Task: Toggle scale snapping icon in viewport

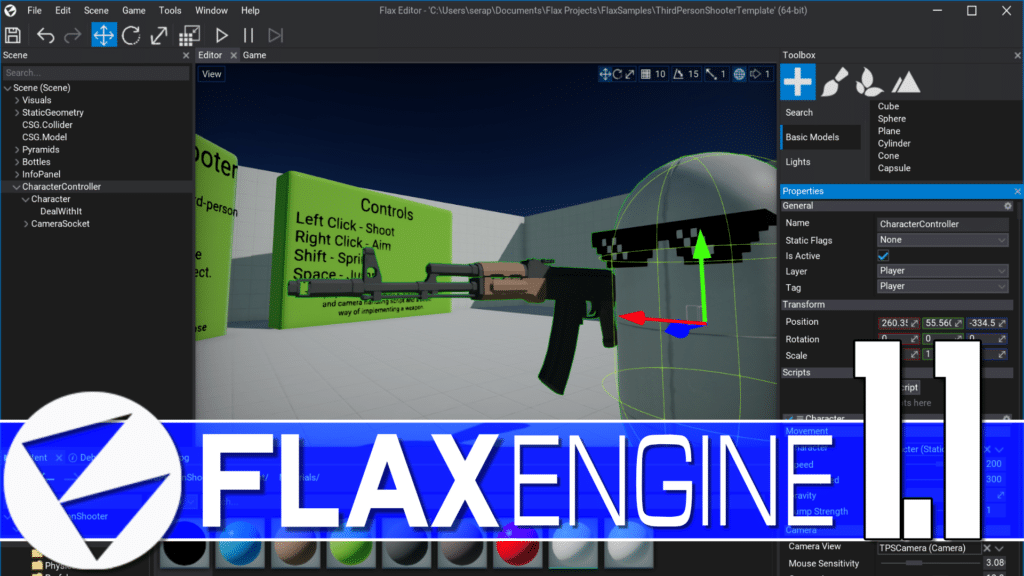Action: 711,74
